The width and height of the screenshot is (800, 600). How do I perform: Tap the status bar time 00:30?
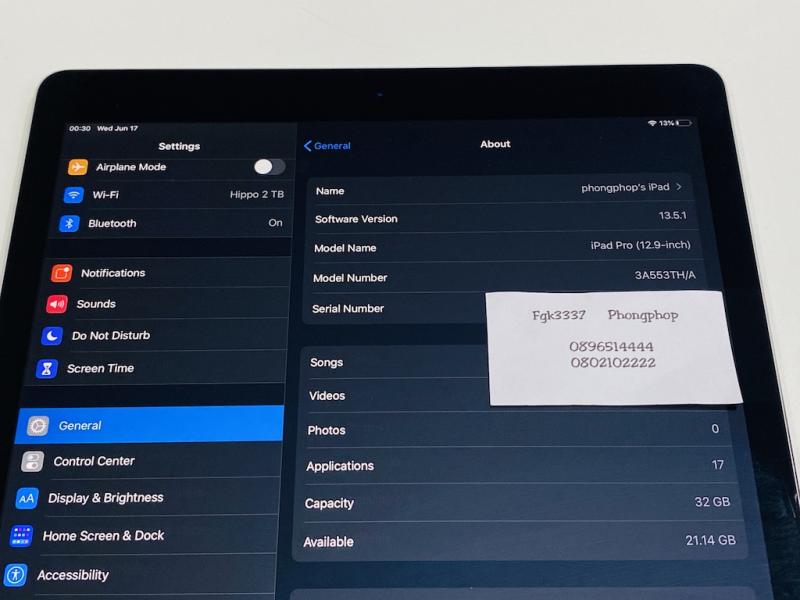[80, 128]
